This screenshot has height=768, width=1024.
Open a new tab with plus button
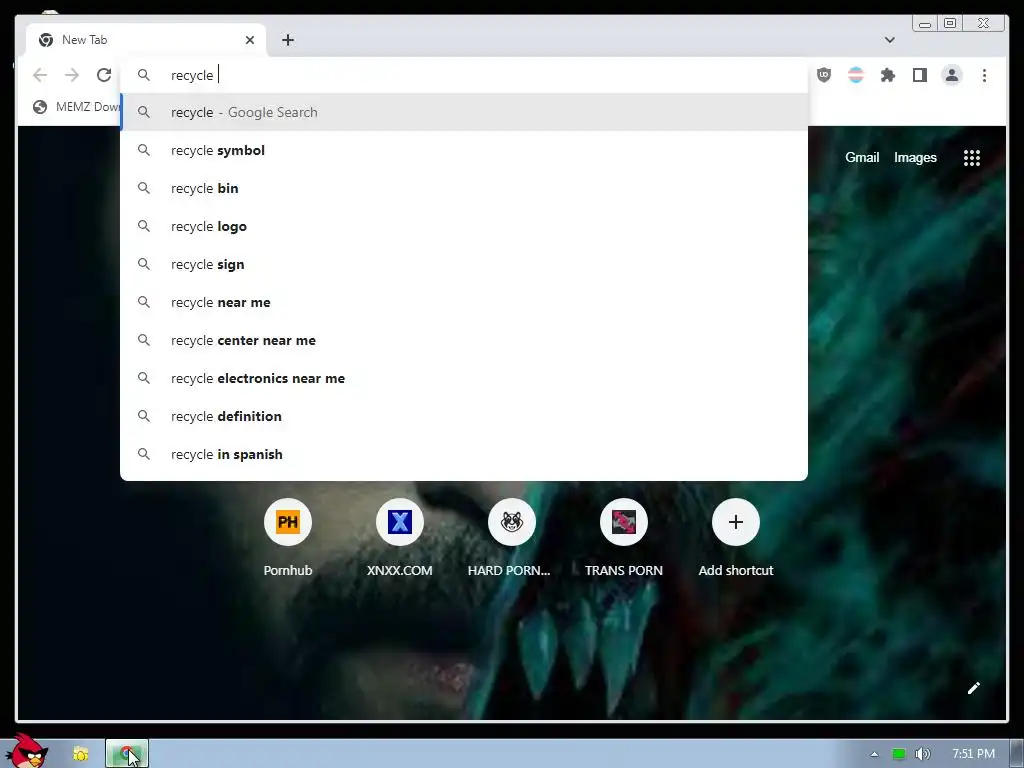tap(288, 40)
